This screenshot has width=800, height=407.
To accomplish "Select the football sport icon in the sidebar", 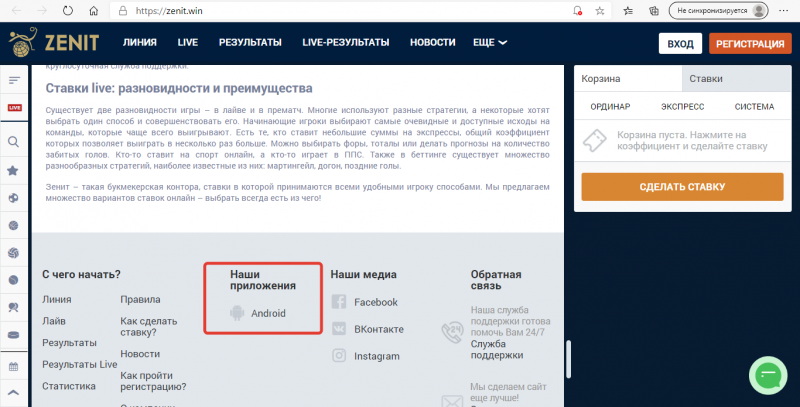I will 13,198.
